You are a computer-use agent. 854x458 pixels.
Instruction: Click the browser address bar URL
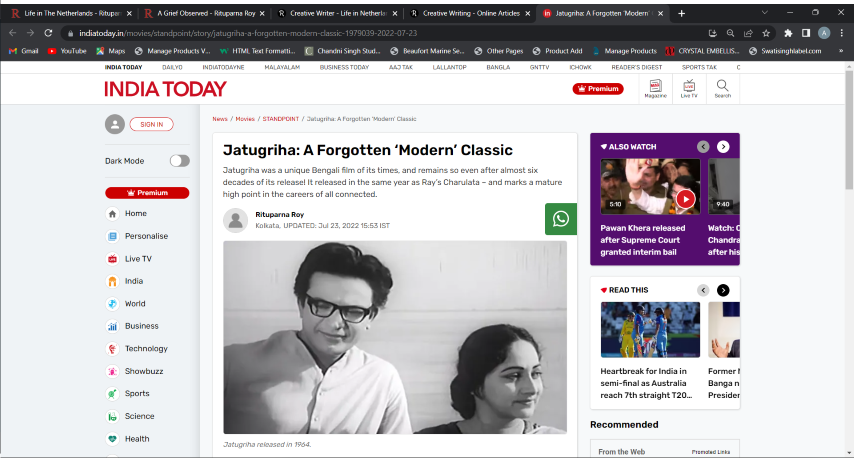click(248, 33)
